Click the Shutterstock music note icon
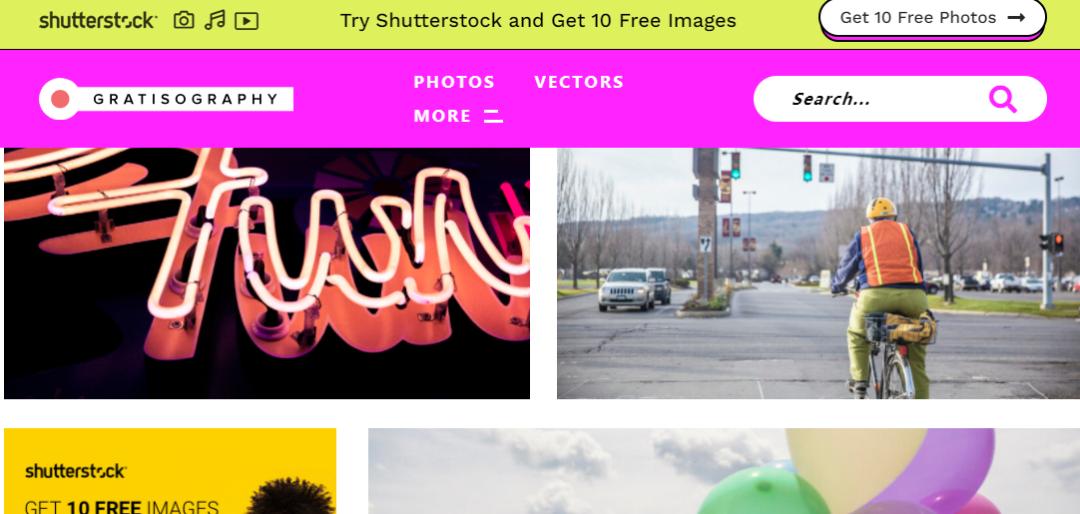 [215, 20]
